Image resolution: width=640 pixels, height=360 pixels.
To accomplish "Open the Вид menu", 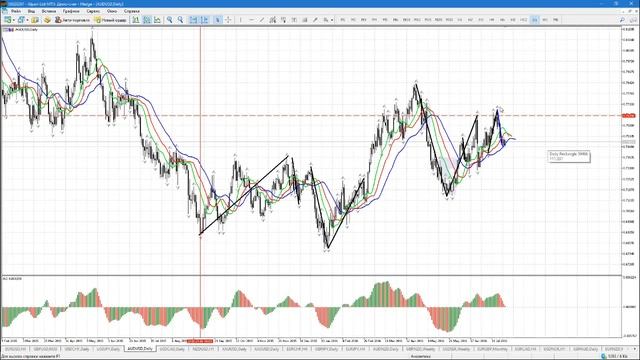I will tap(31, 11).
